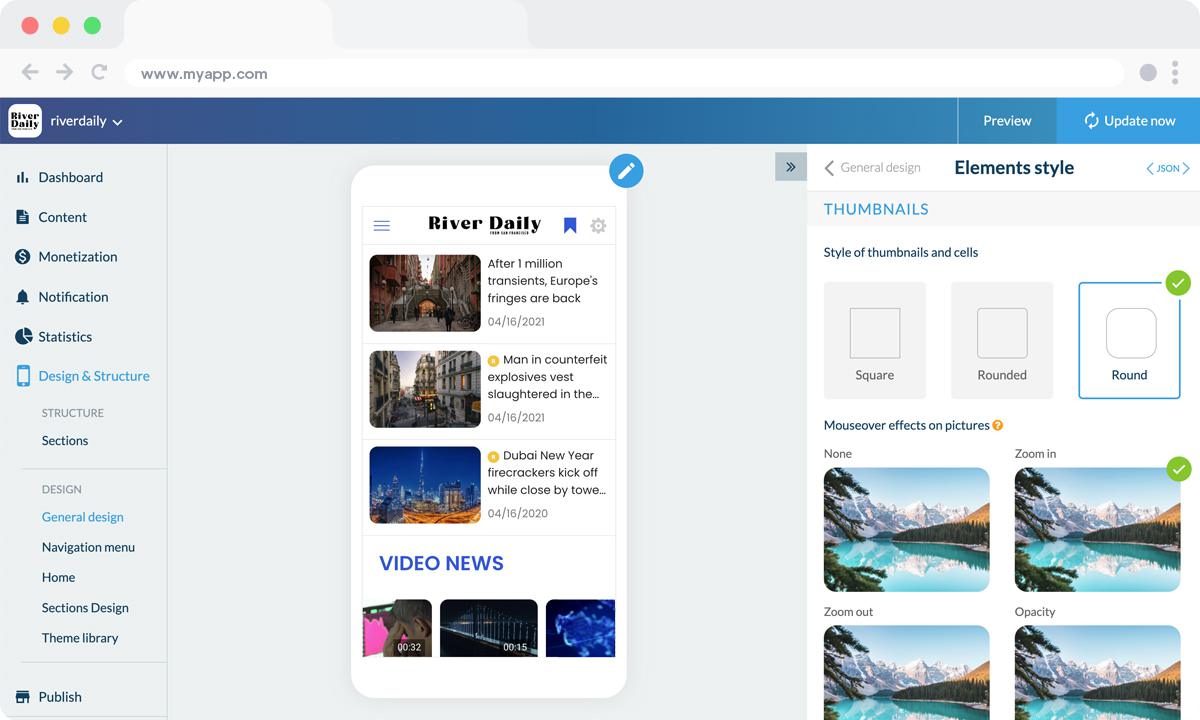
Task: Open Statistics in the sidebar
Action: [65, 337]
